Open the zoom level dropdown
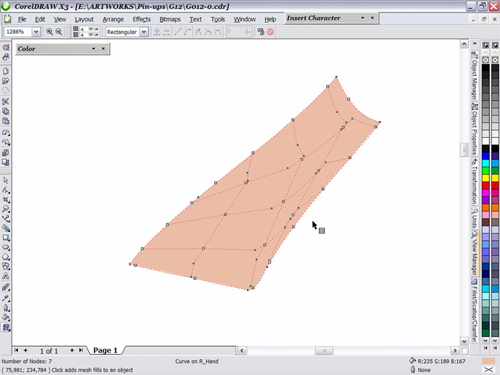The image size is (500, 375). click(x=36, y=32)
